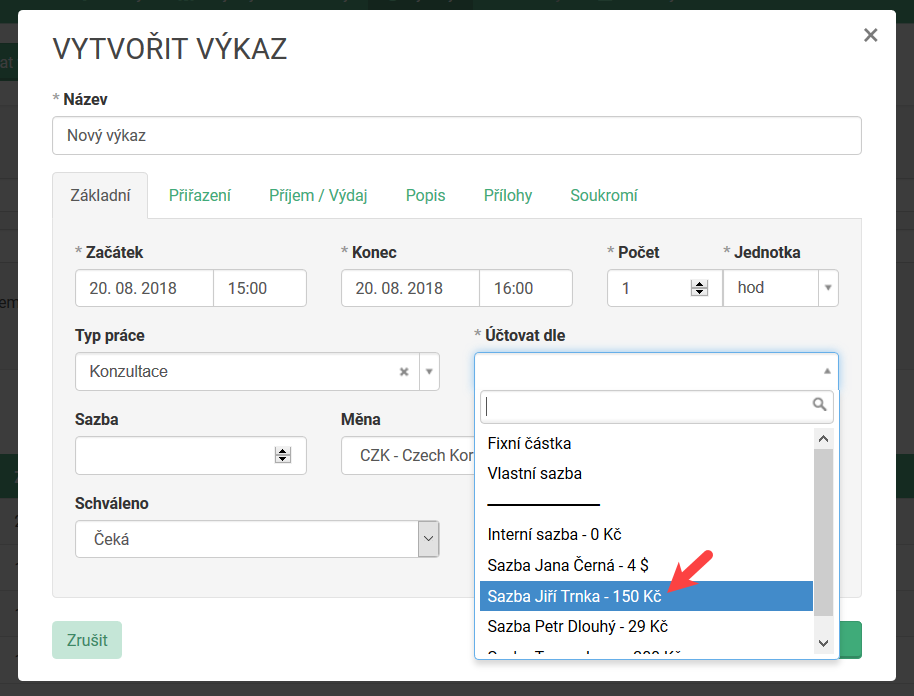Click the search magnifier icon in dropdown
914x696 pixels.
(x=820, y=405)
